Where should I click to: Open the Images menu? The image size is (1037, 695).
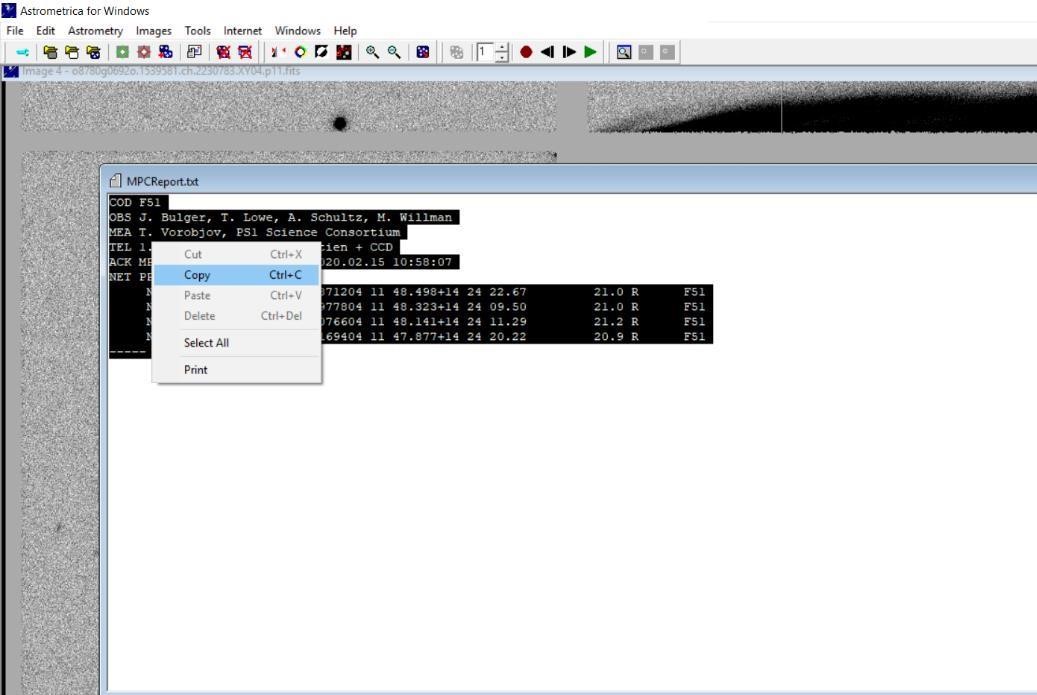pyautogui.click(x=153, y=31)
